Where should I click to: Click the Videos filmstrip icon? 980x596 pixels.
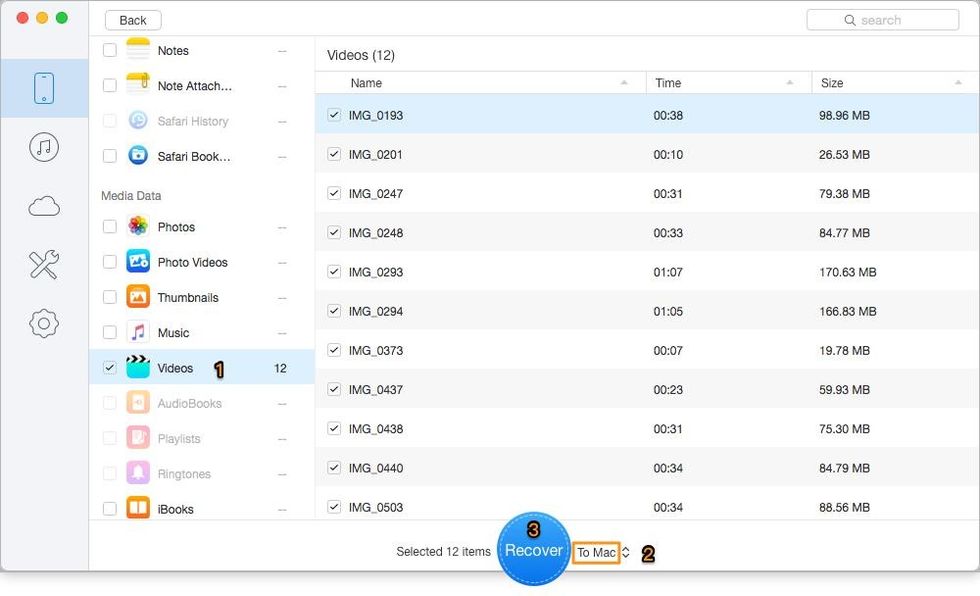tap(137, 368)
